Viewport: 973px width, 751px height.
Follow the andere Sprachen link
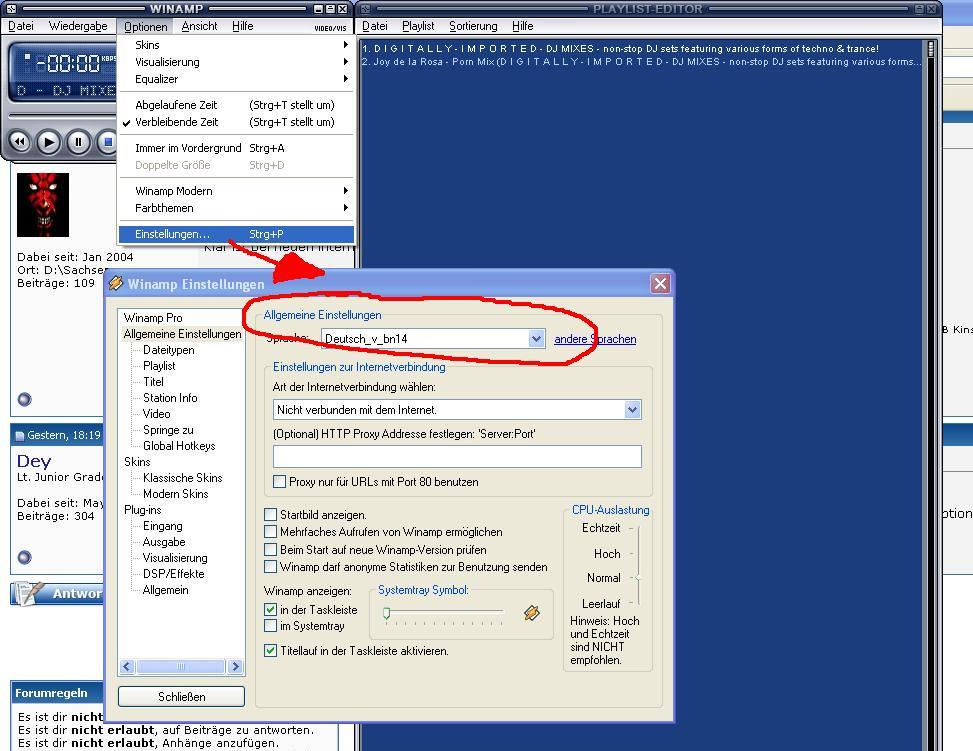click(595, 339)
